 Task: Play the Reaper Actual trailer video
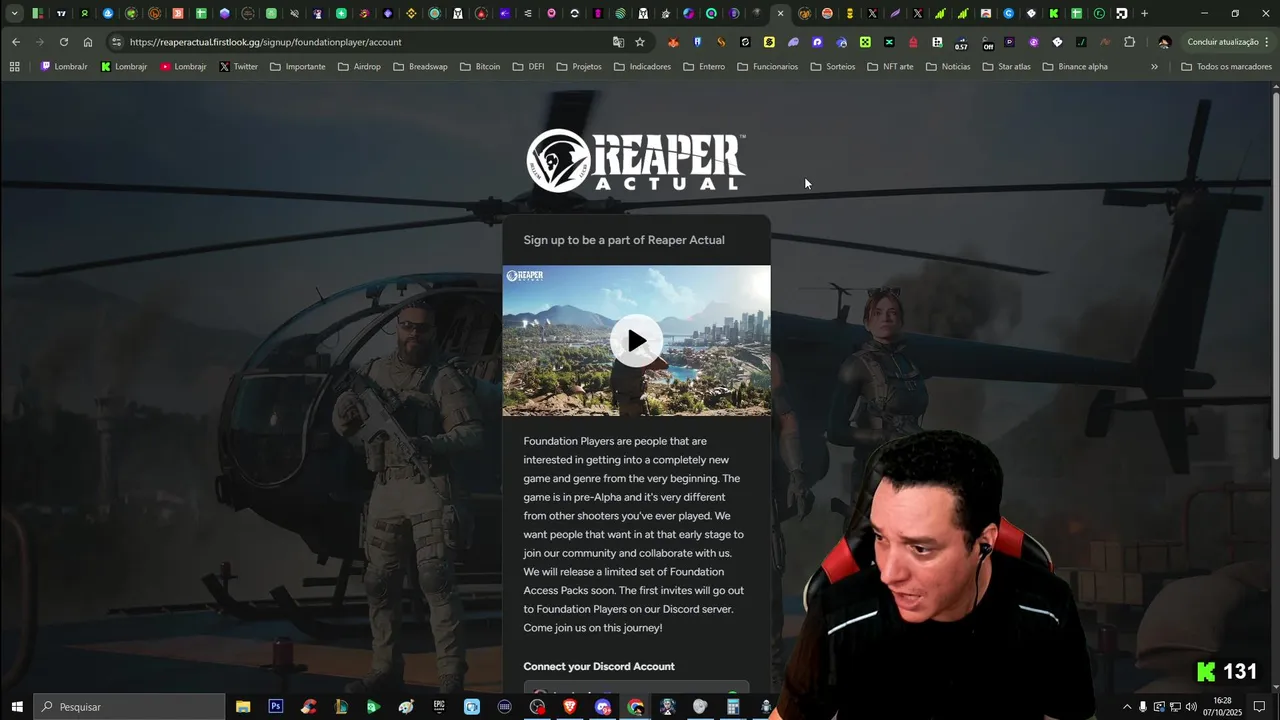tap(637, 341)
